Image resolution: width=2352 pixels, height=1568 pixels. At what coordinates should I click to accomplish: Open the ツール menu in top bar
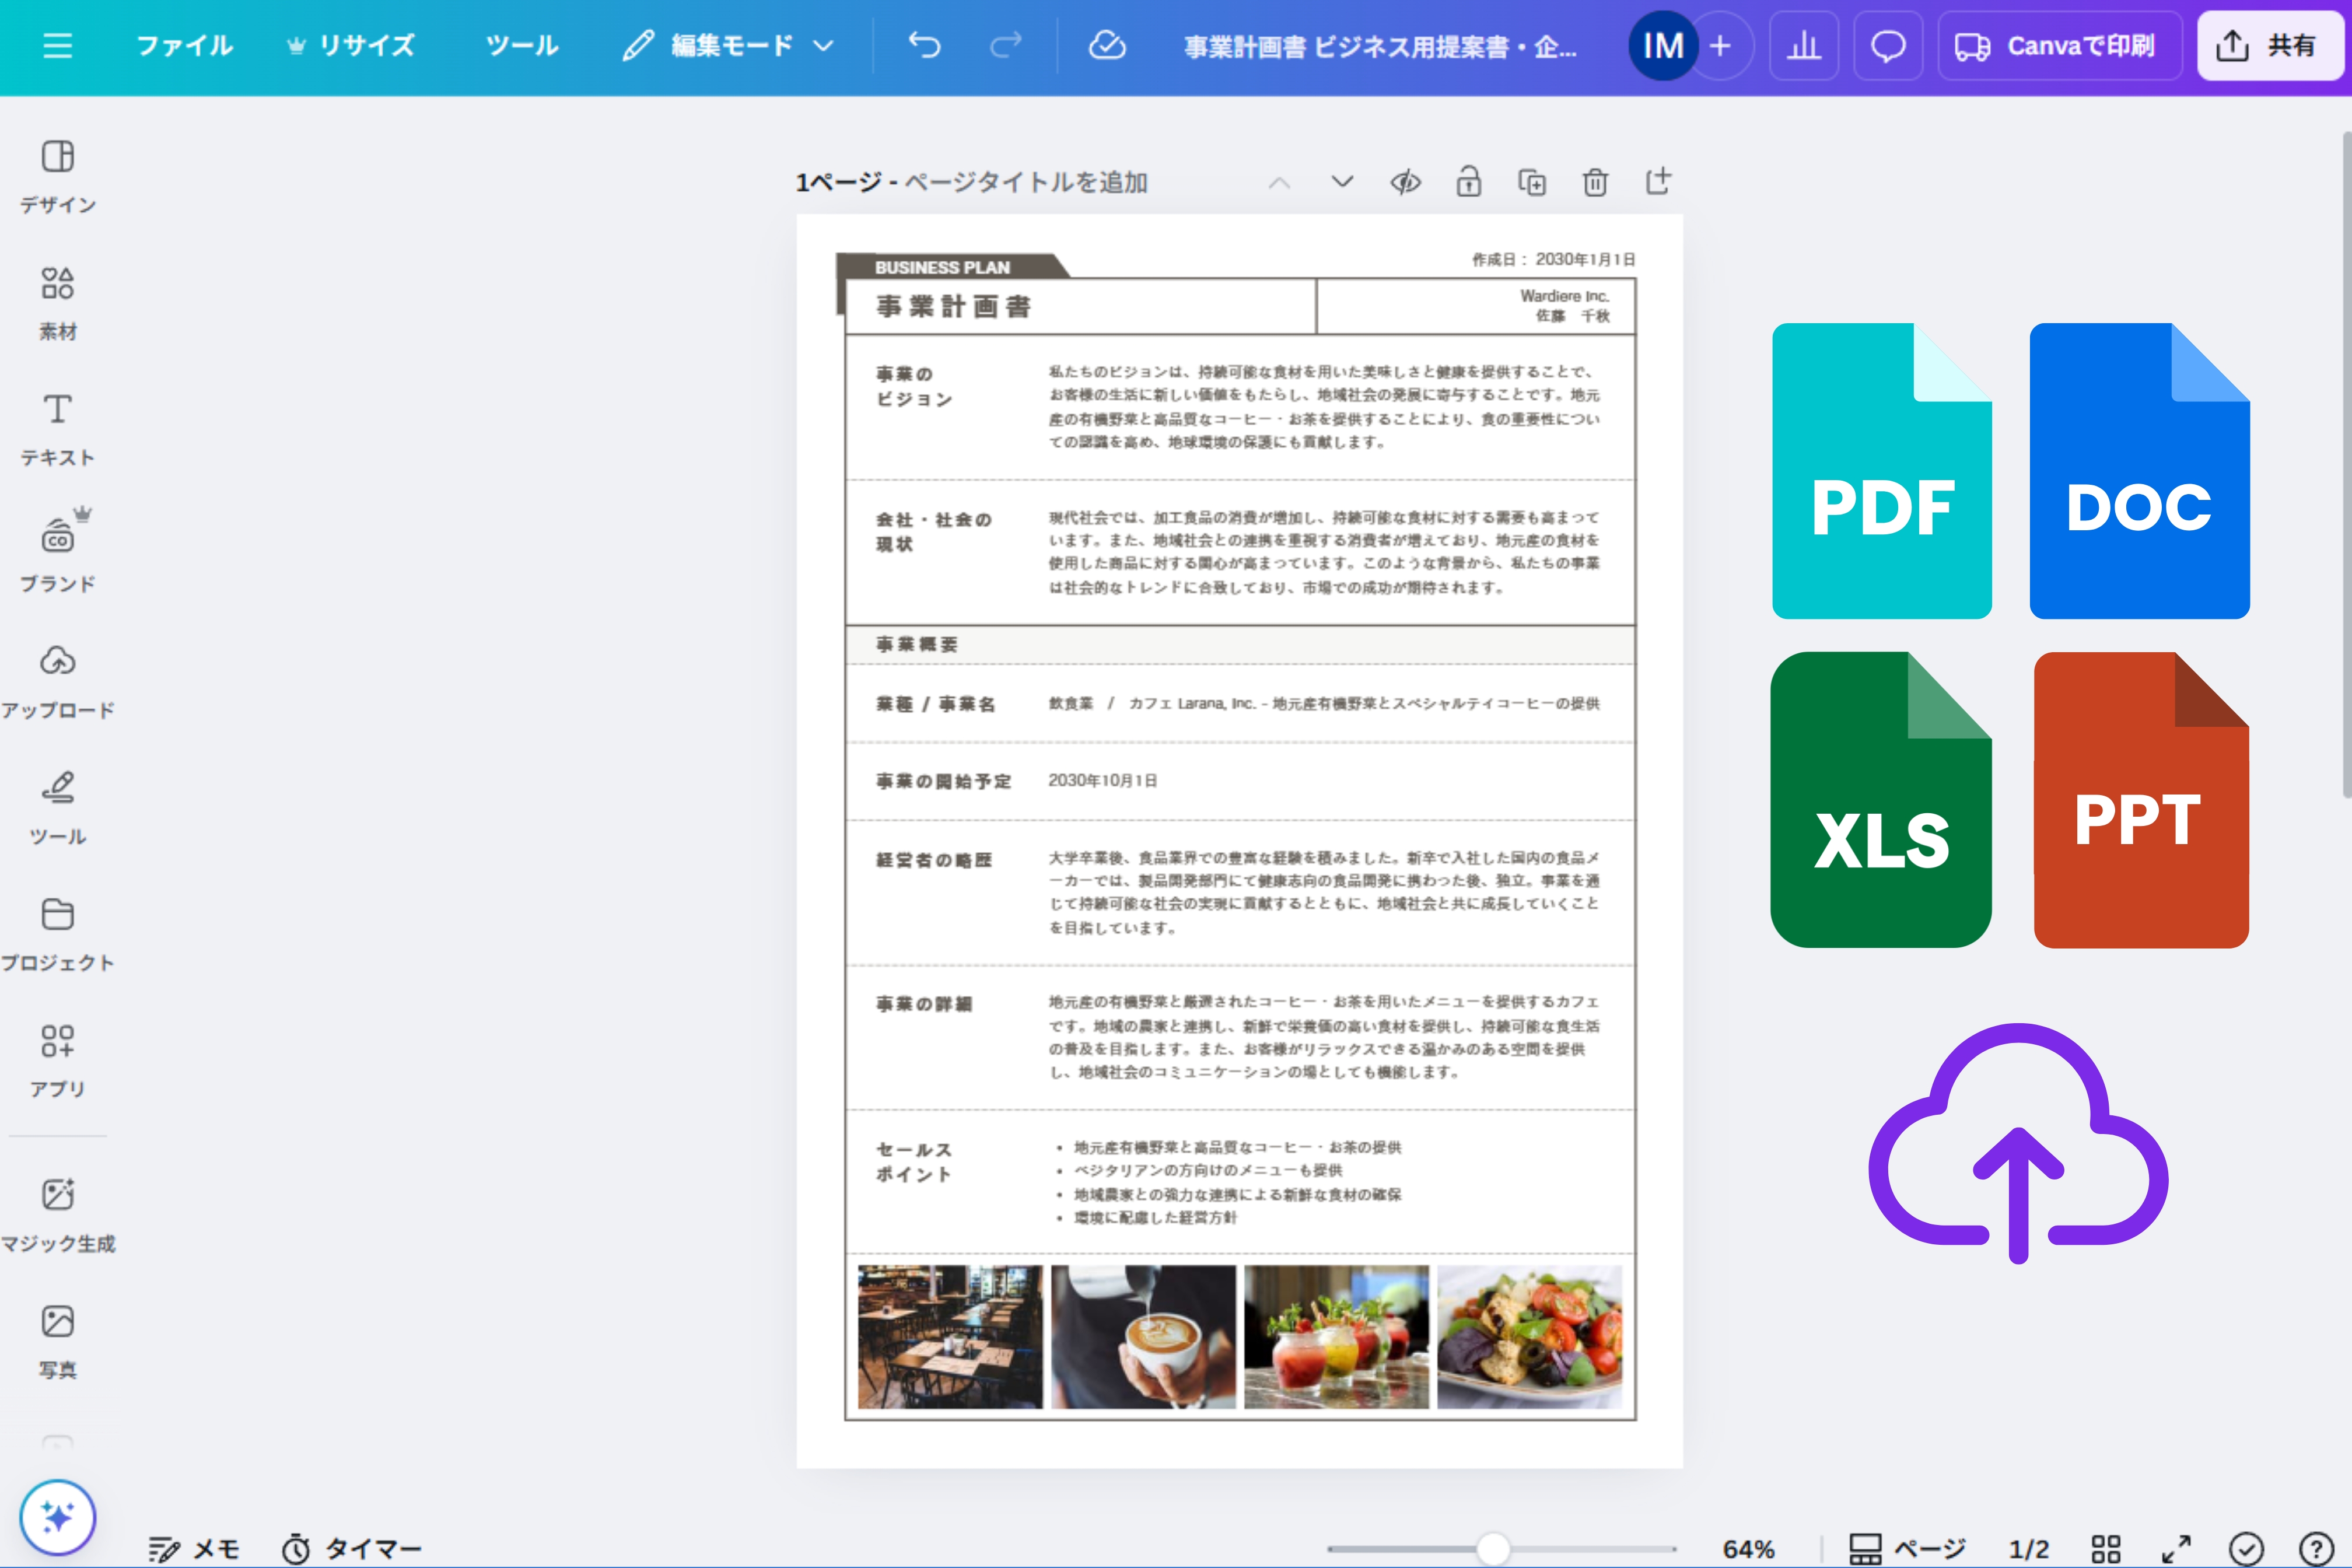[522, 46]
